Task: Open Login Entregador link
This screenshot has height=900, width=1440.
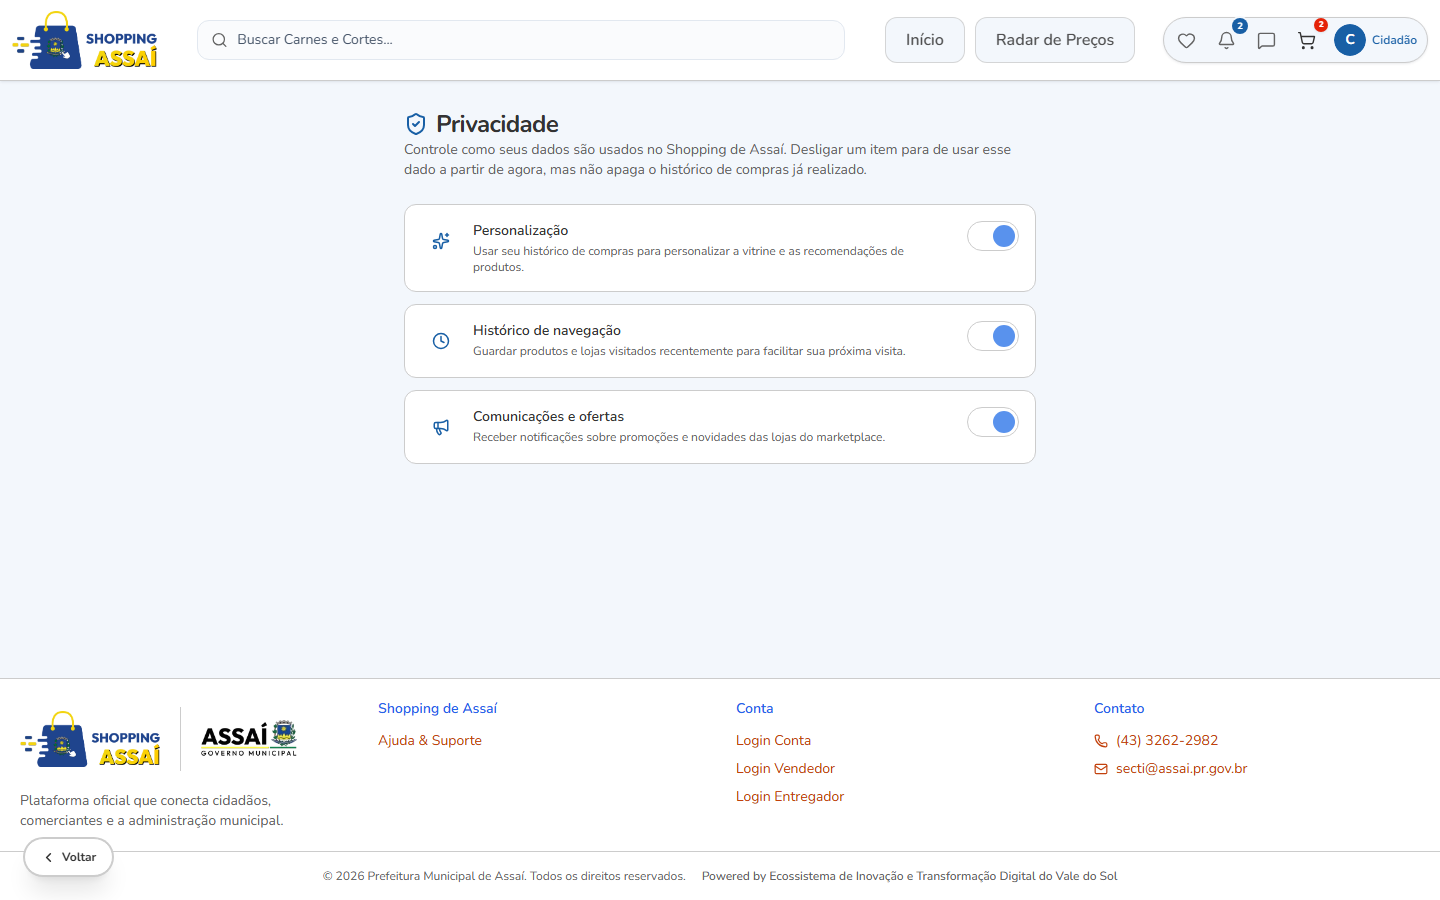Action: 790,796
